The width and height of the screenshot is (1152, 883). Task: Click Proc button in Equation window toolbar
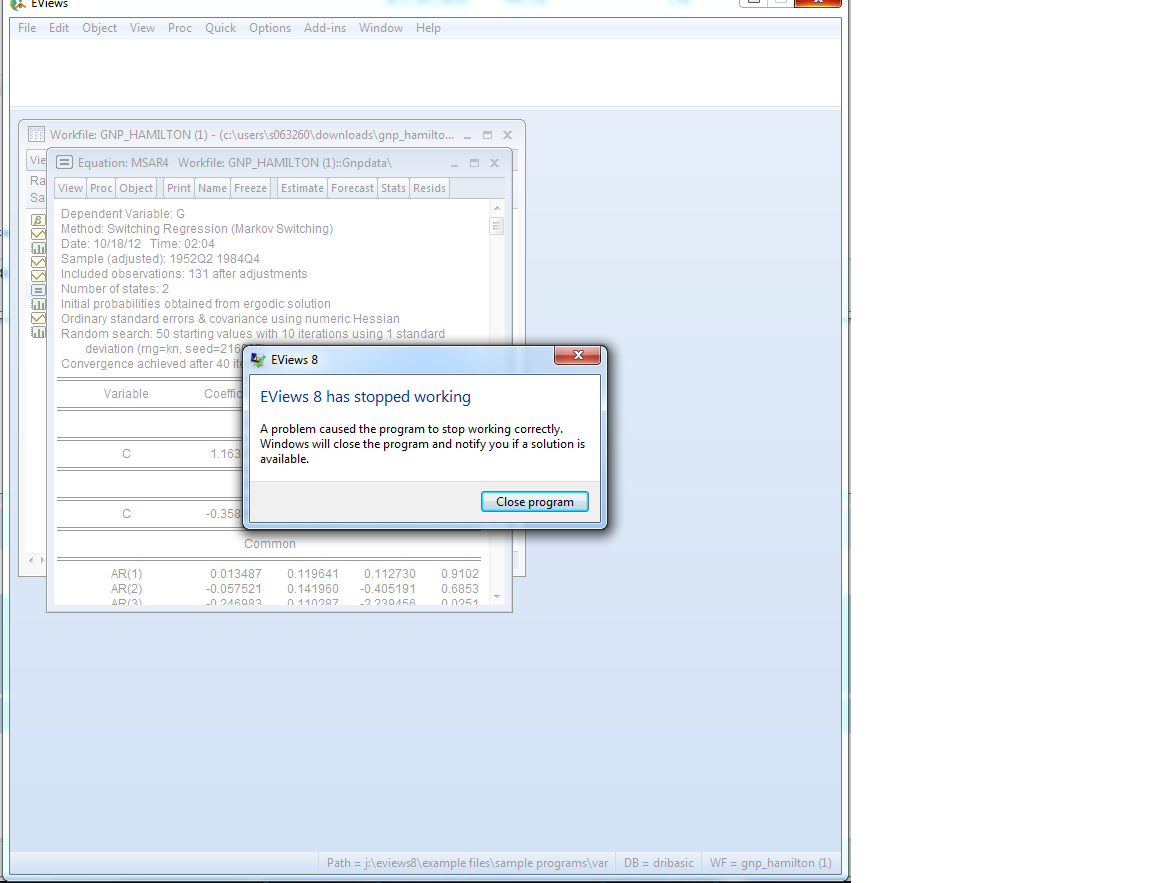pyautogui.click(x=101, y=188)
